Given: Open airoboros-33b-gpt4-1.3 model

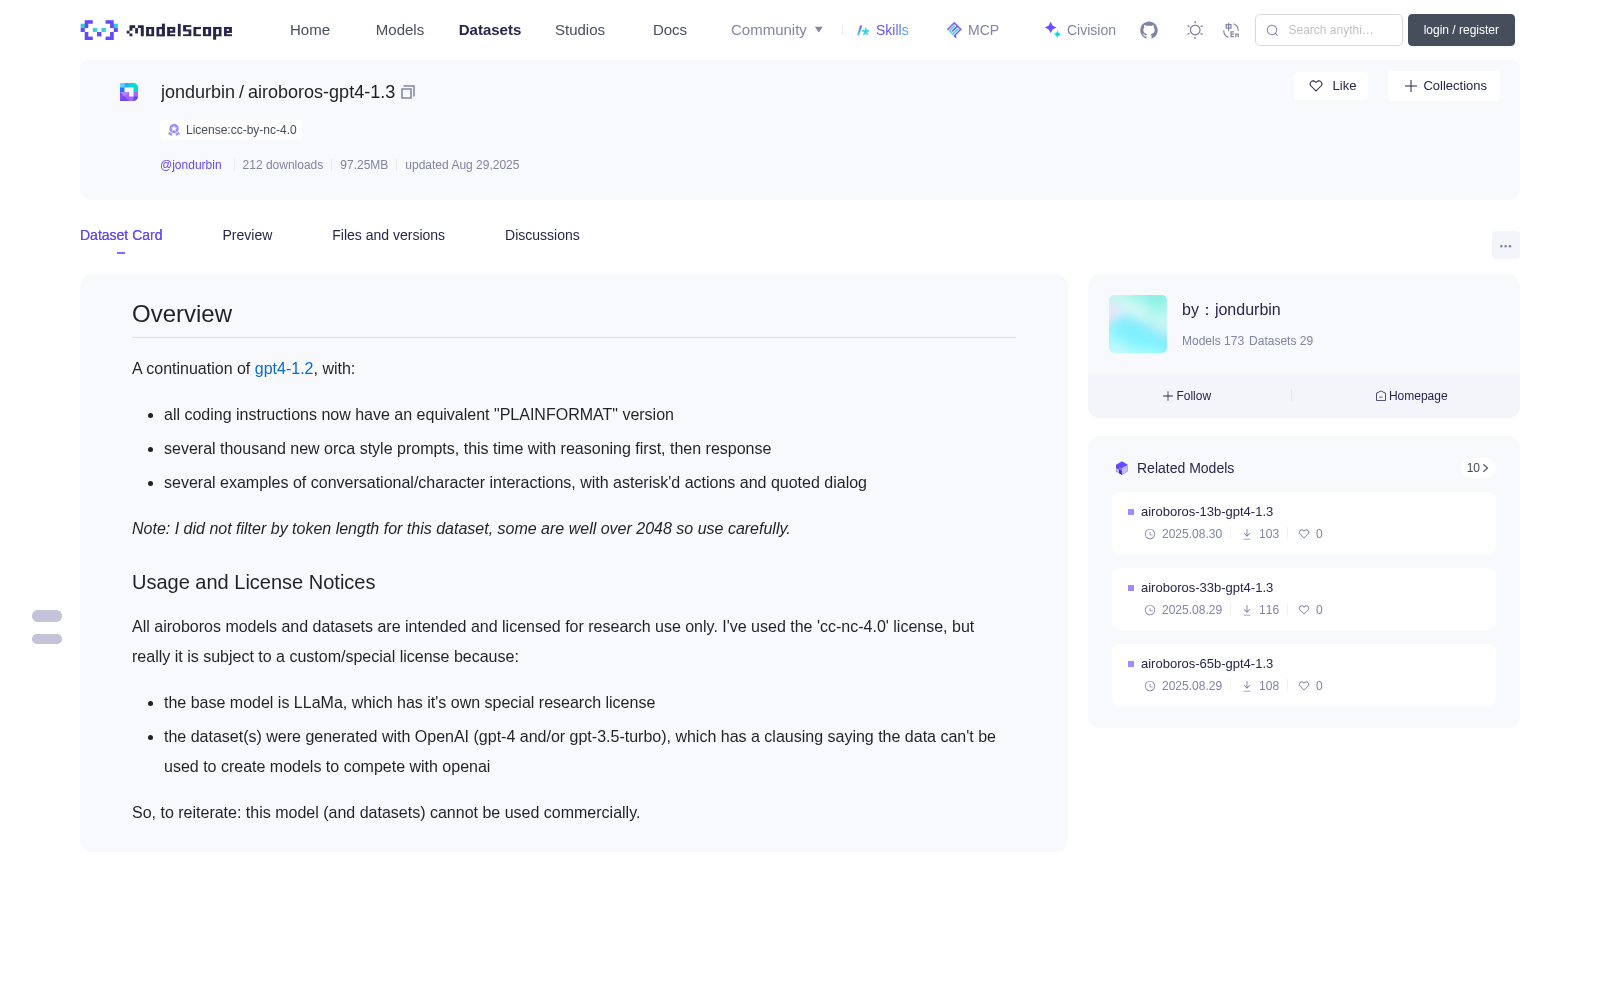Looking at the screenshot, I should point(1207,588).
